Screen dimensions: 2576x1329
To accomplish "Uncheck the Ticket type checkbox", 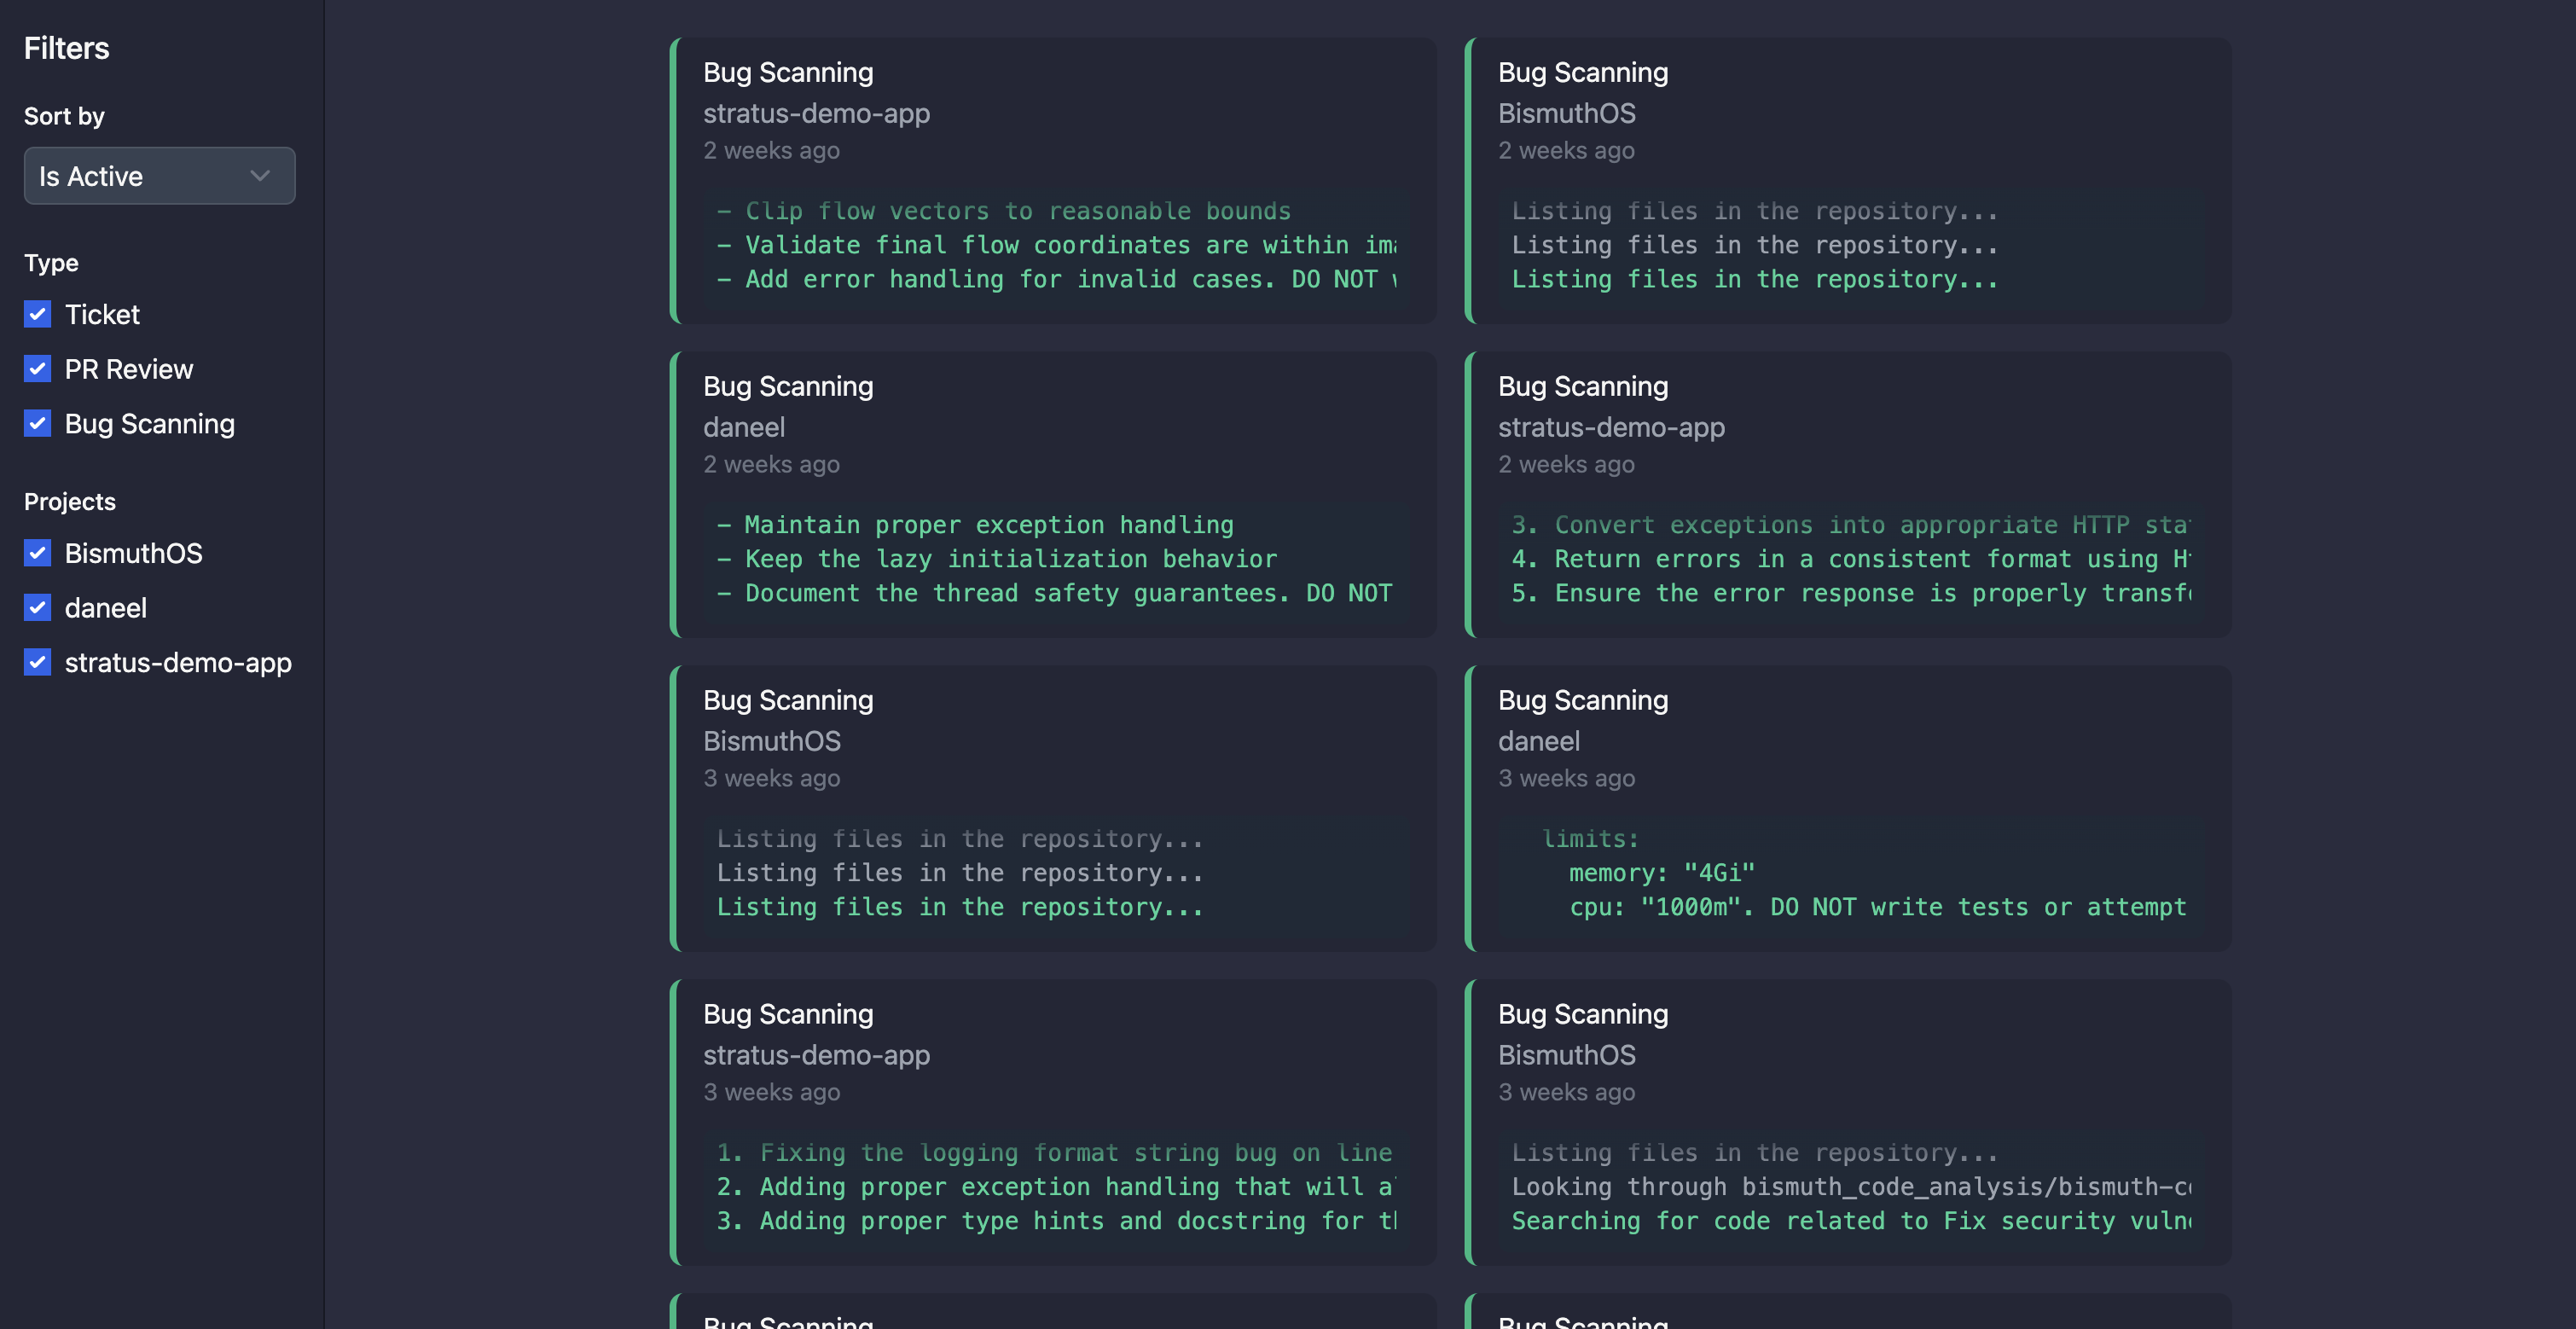I will (38, 314).
